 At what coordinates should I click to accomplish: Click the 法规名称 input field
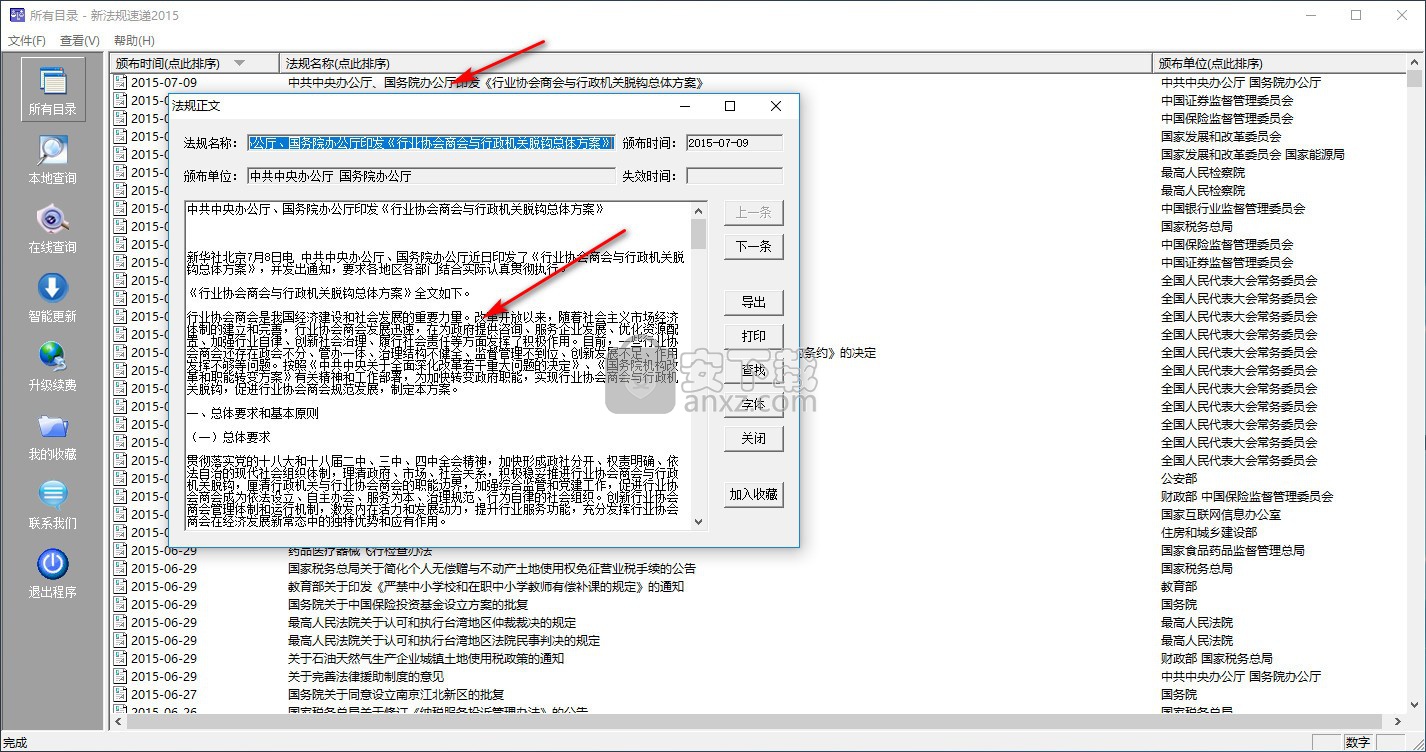click(431, 143)
